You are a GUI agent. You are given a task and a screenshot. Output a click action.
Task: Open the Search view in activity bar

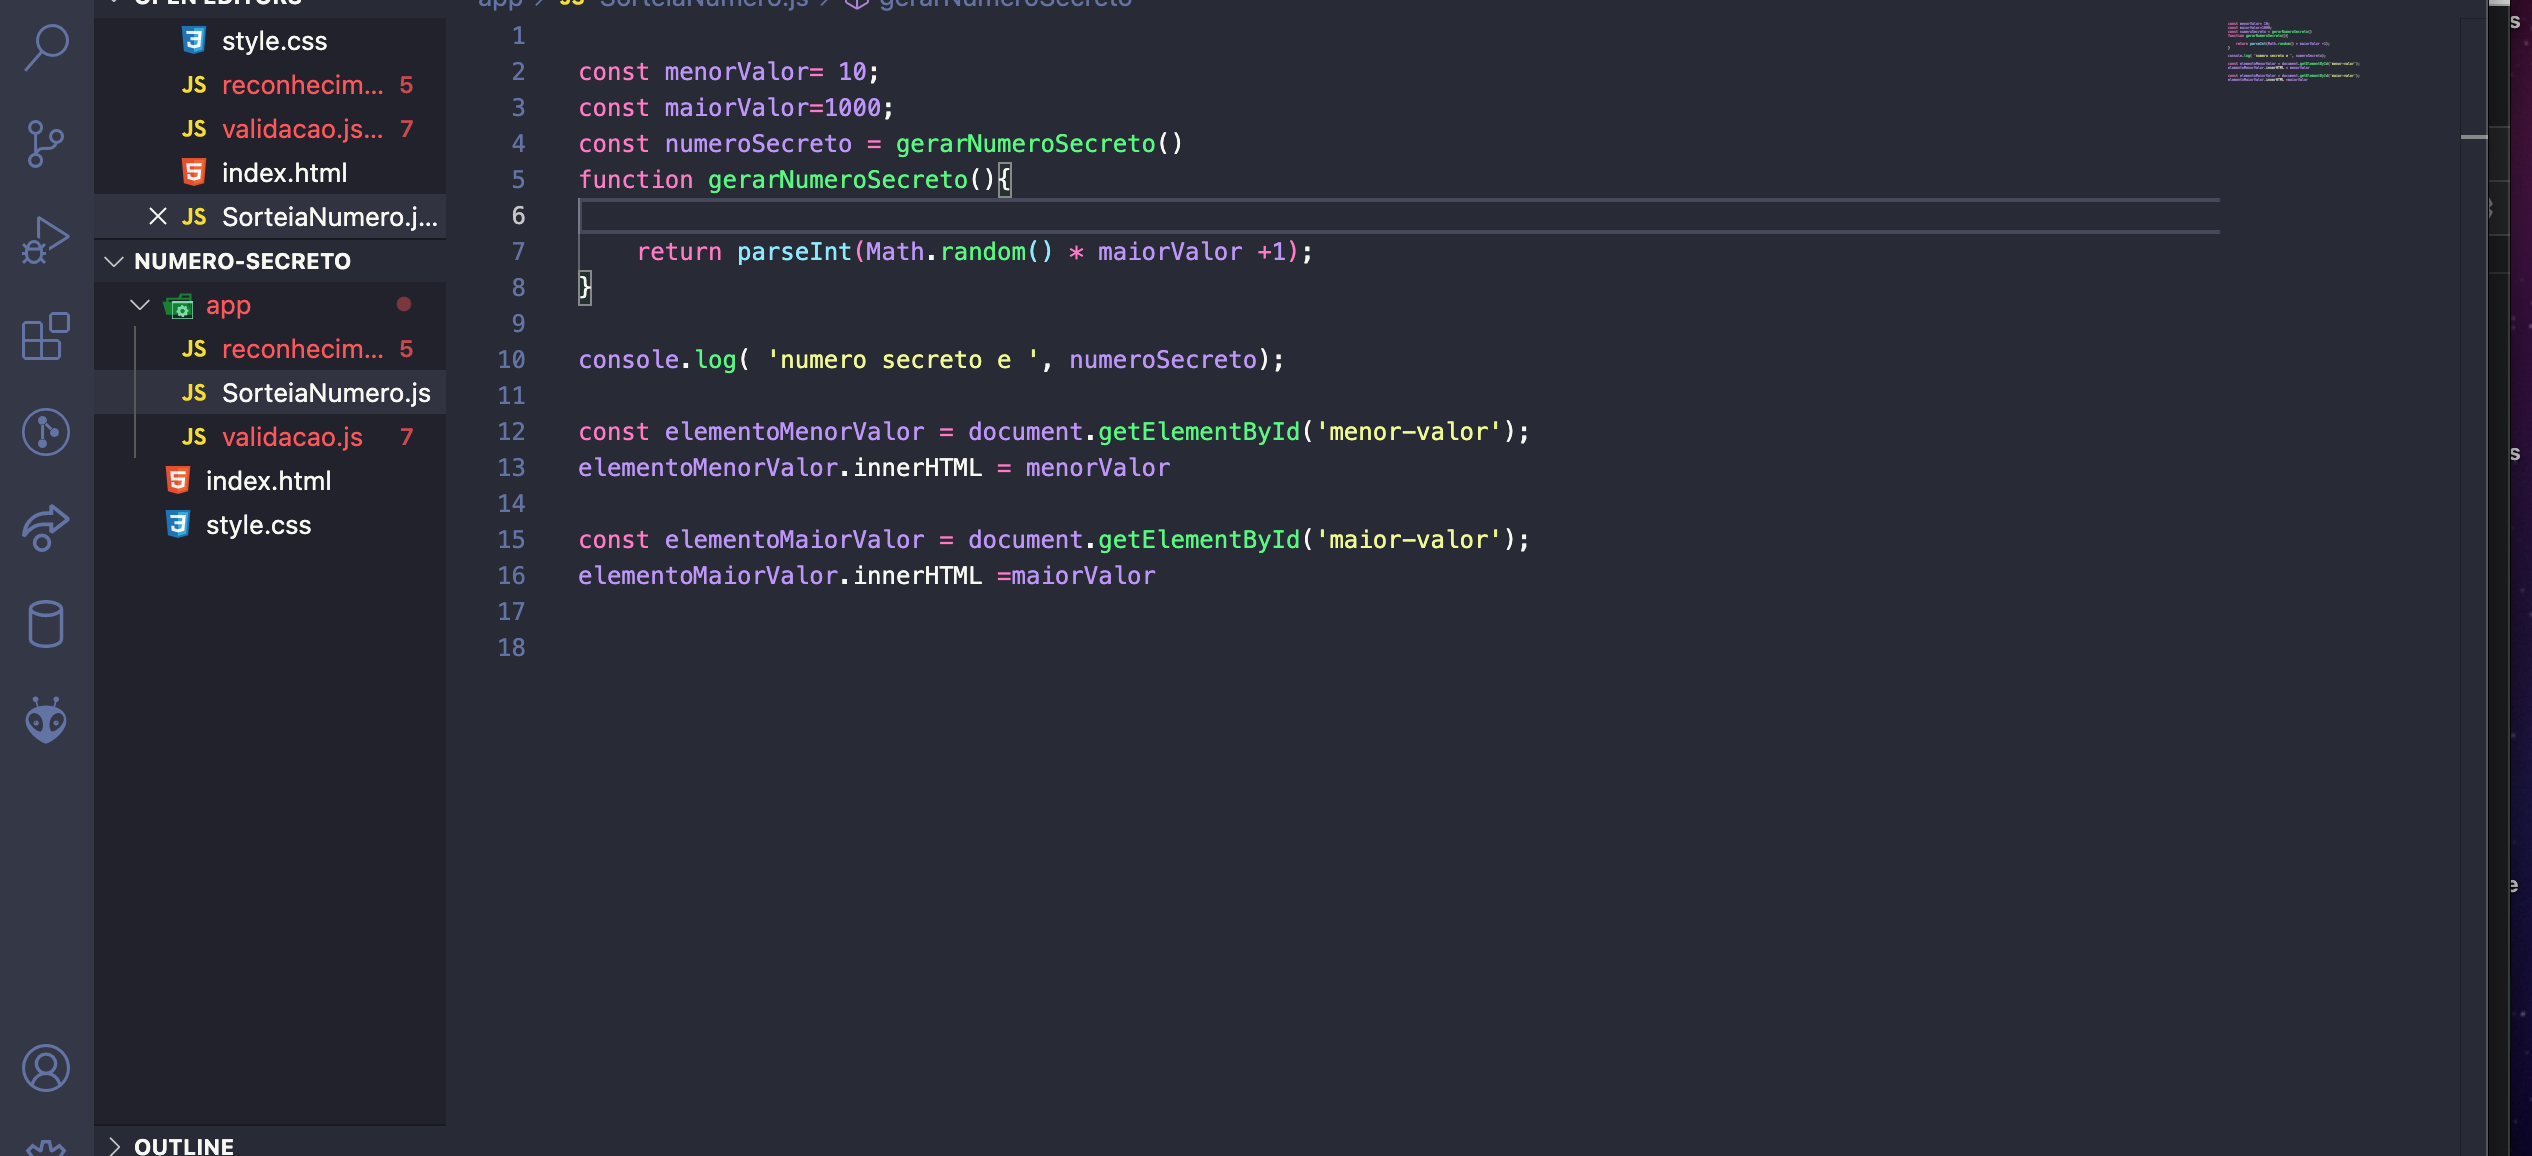tap(46, 47)
